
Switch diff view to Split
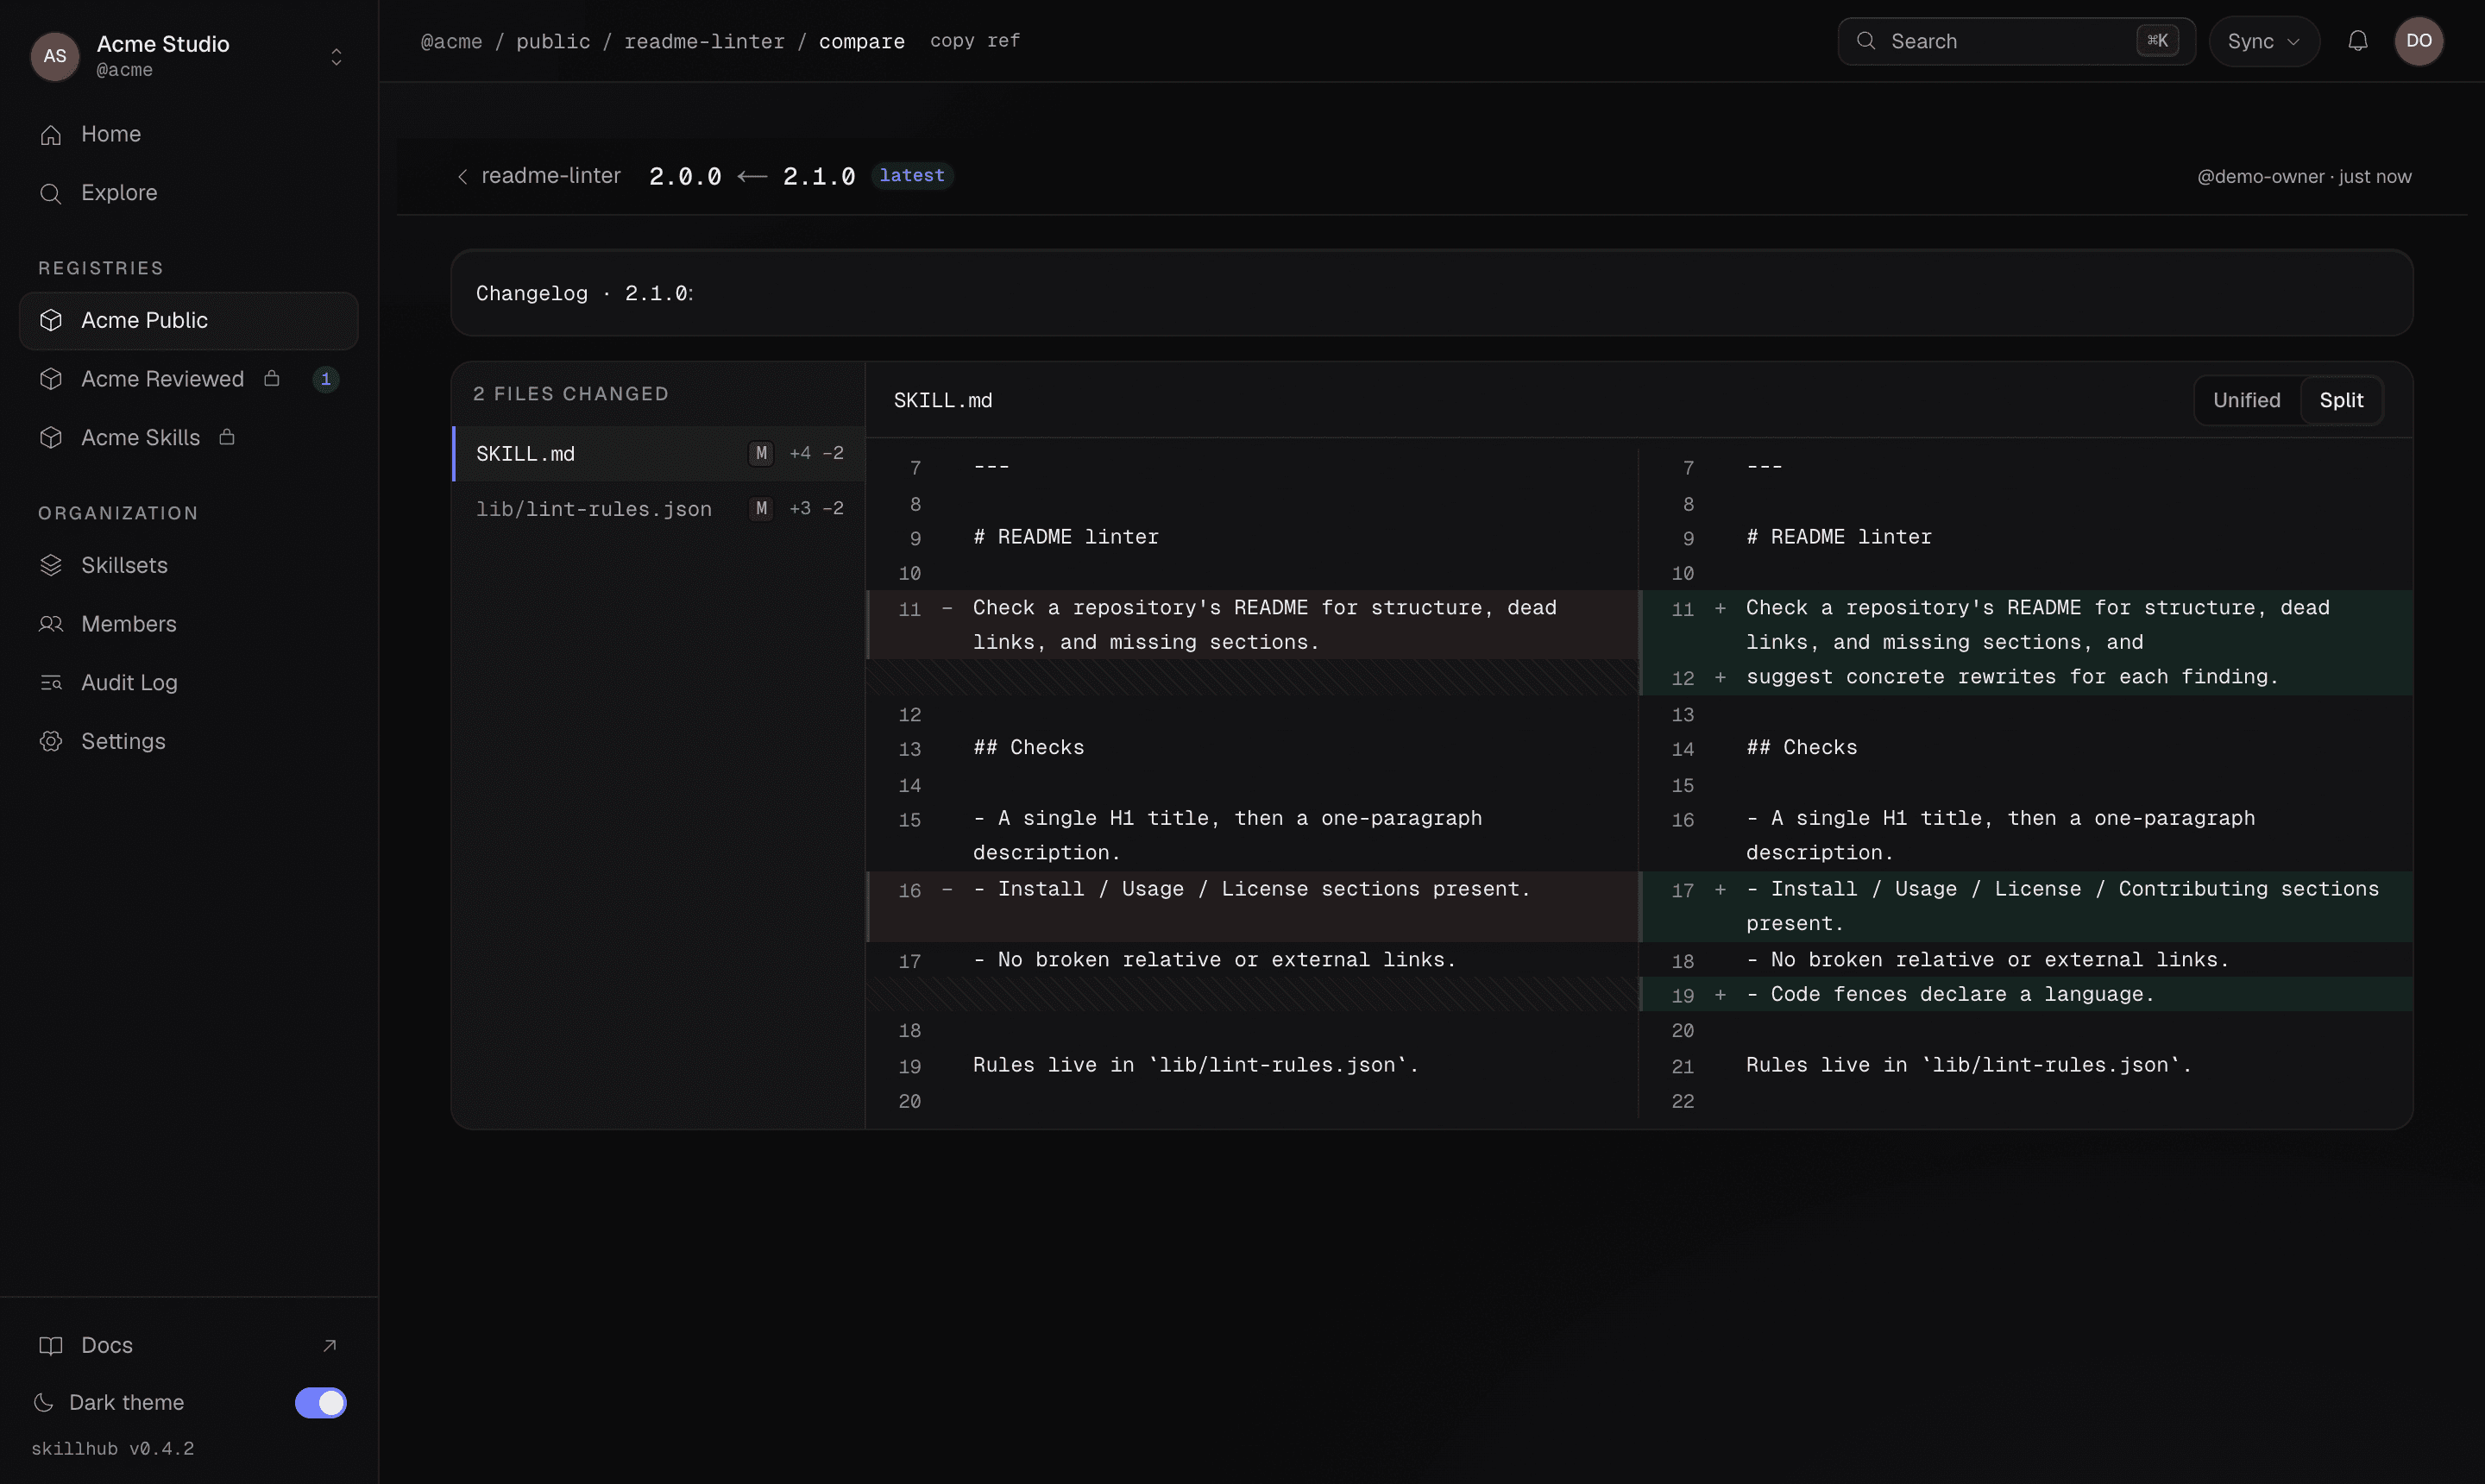coord(2340,400)
